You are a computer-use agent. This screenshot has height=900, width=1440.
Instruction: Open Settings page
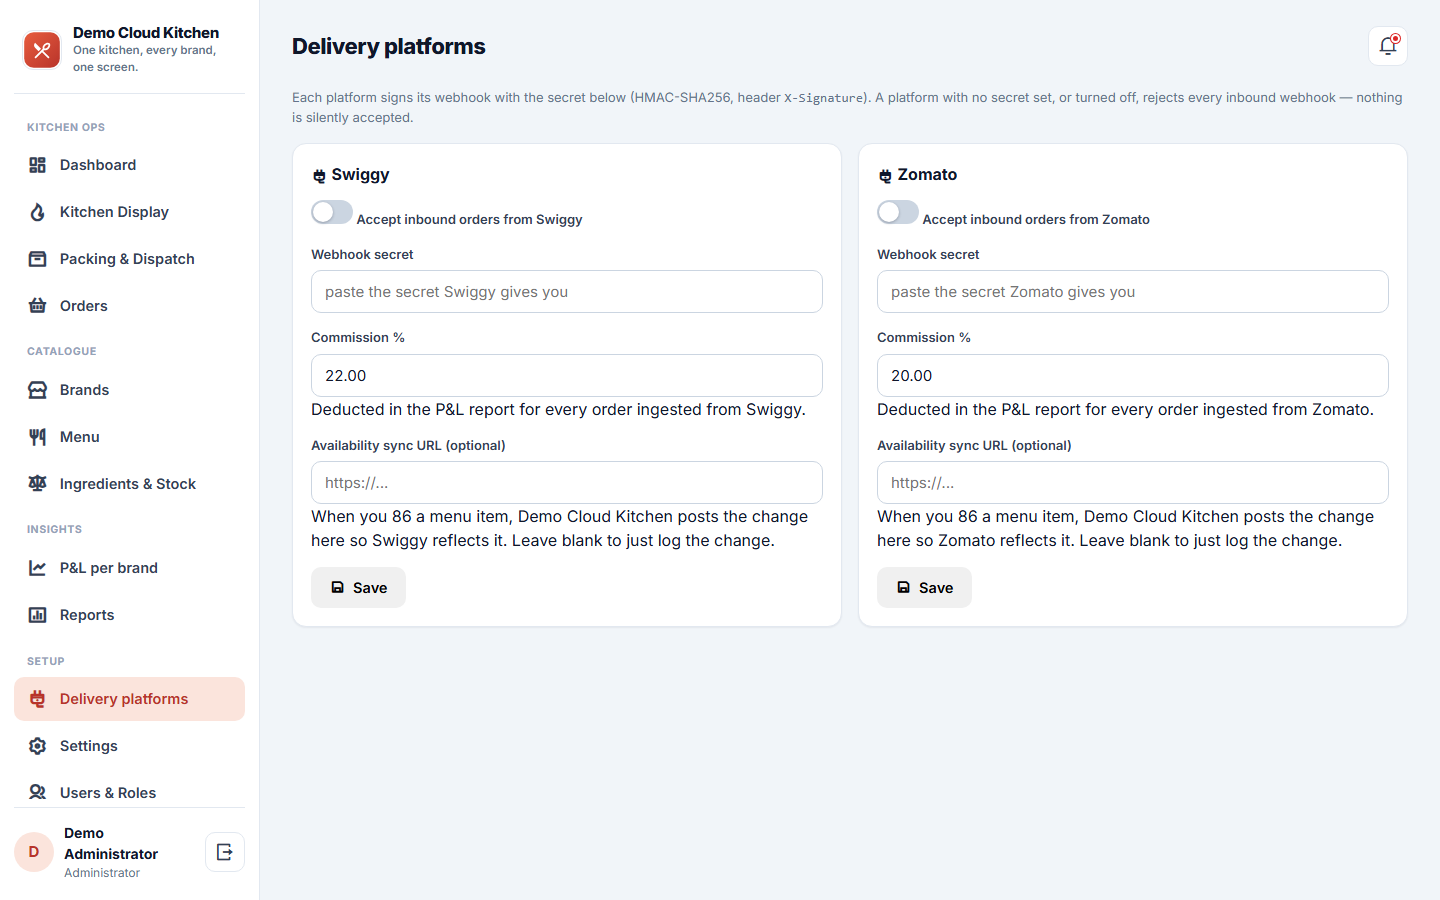129,746
